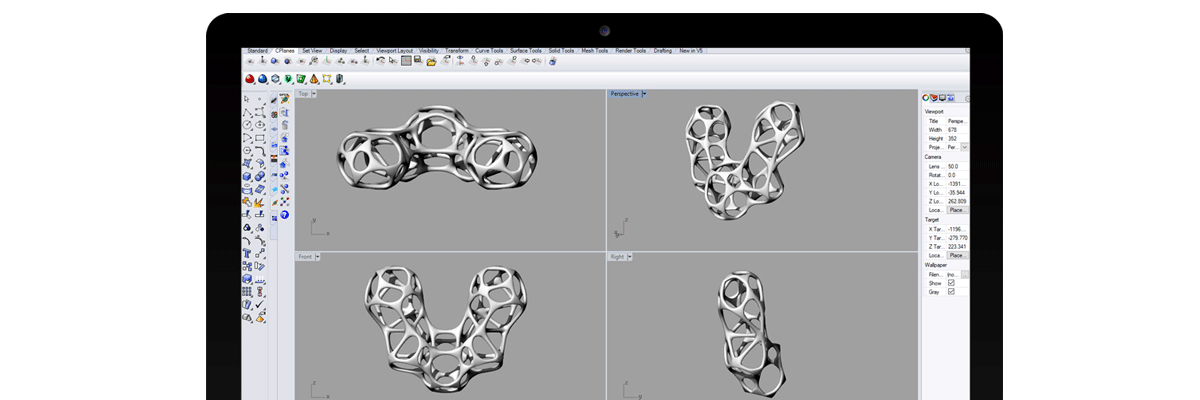Click the Right viewport title label
The height and width of the screenshot is (400, 1200).
pos(617,256)
